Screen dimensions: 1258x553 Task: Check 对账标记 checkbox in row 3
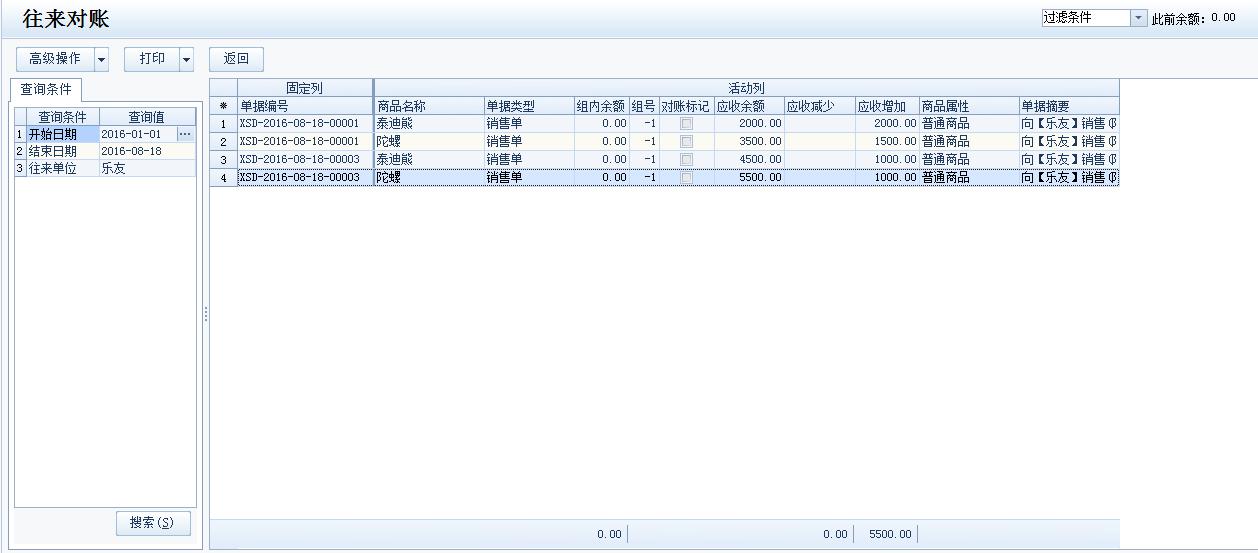tap(686, 160)
